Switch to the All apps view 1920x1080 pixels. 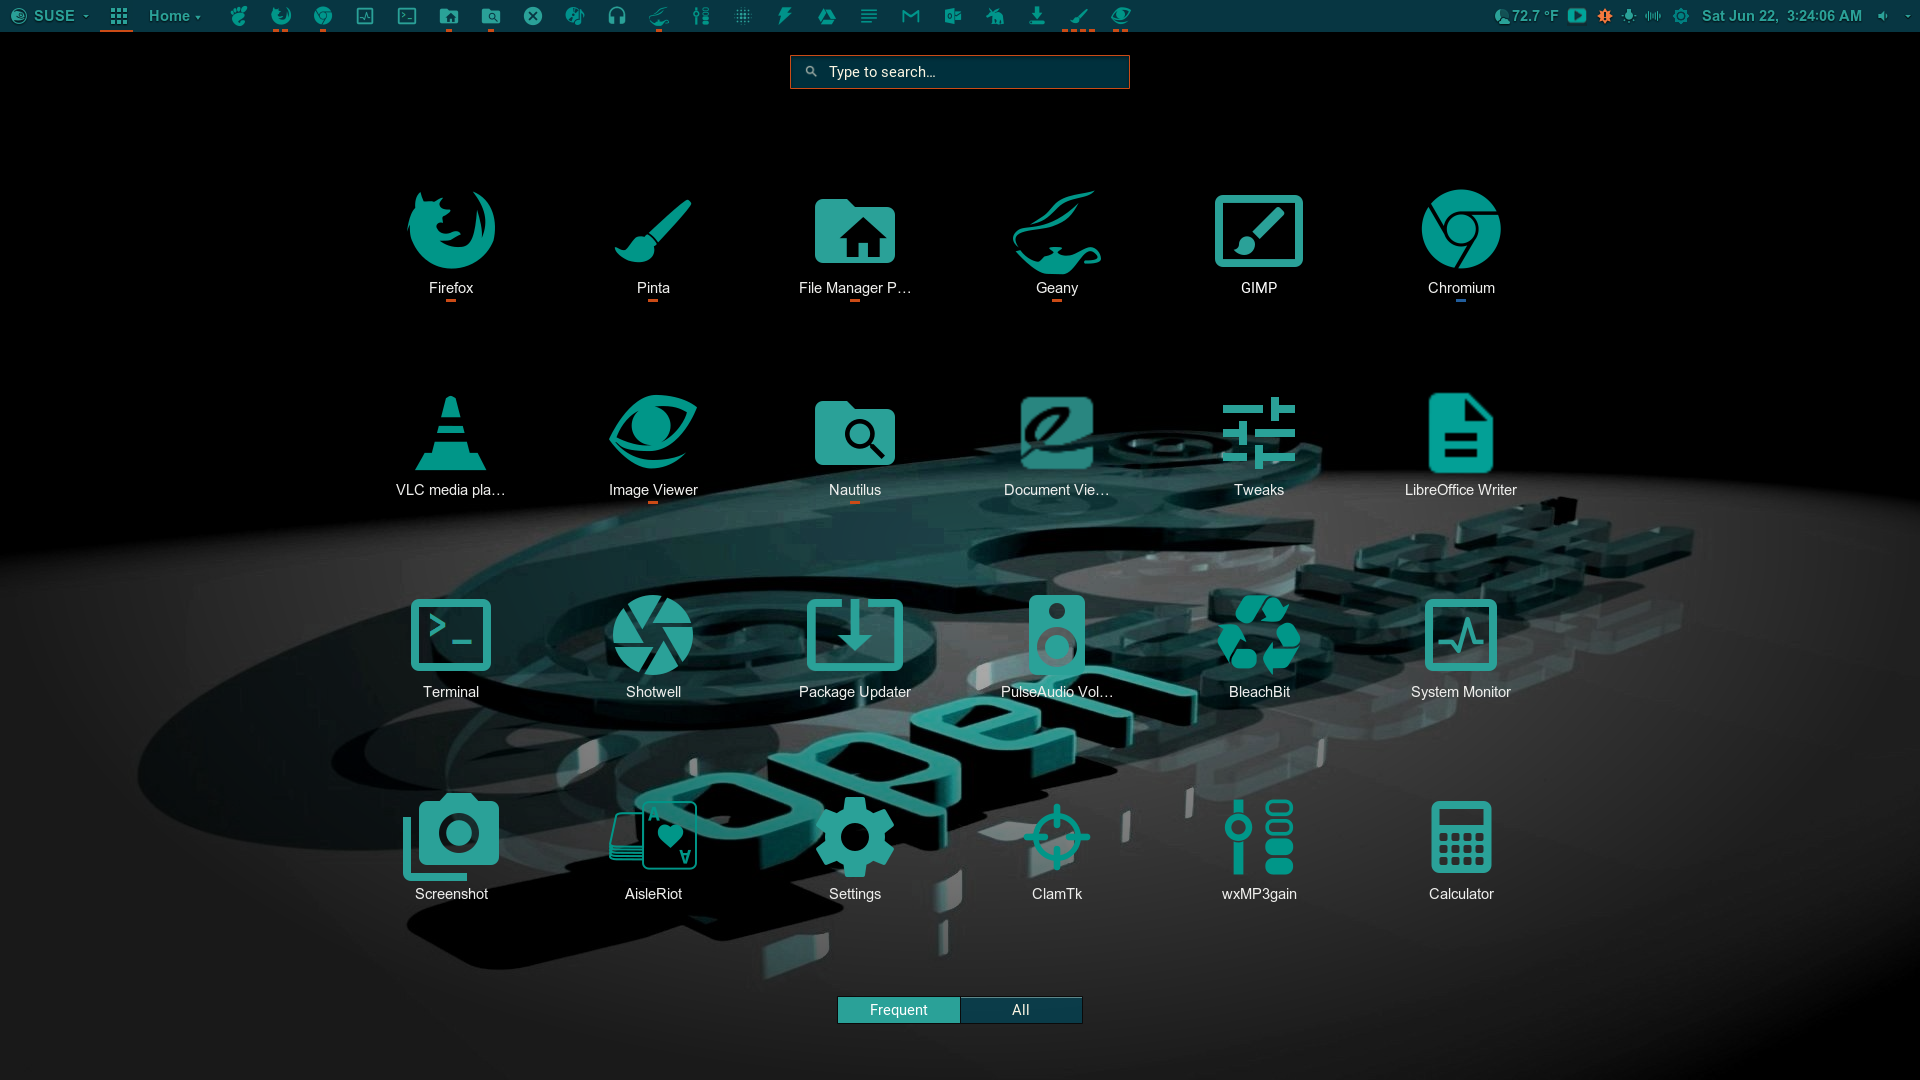tap(1021, 1010)
